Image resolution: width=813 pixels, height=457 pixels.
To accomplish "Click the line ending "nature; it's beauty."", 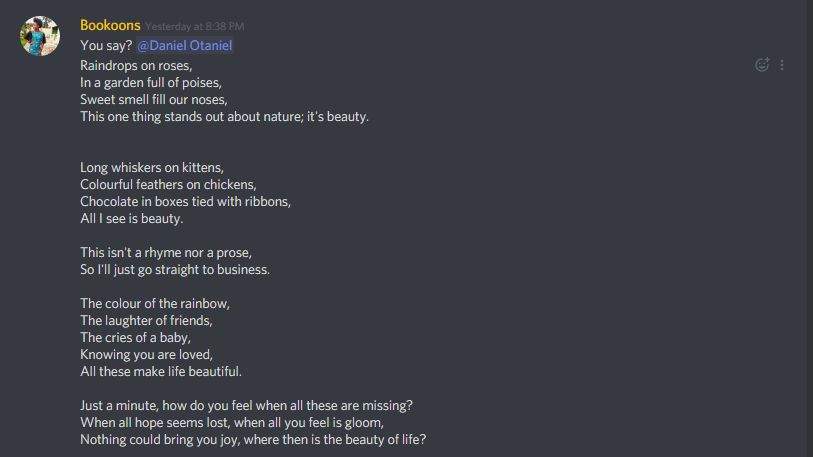I will tap(225, 117).
